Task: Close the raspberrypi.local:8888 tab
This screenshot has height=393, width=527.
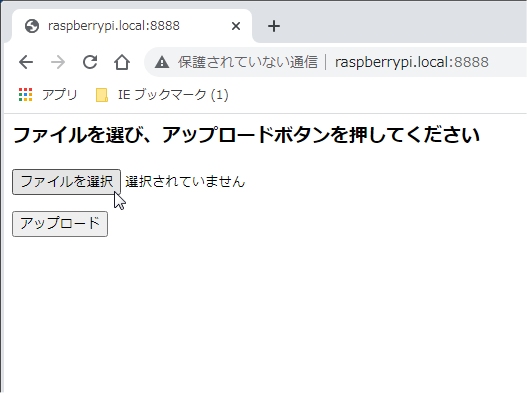Action: (236, 26)
